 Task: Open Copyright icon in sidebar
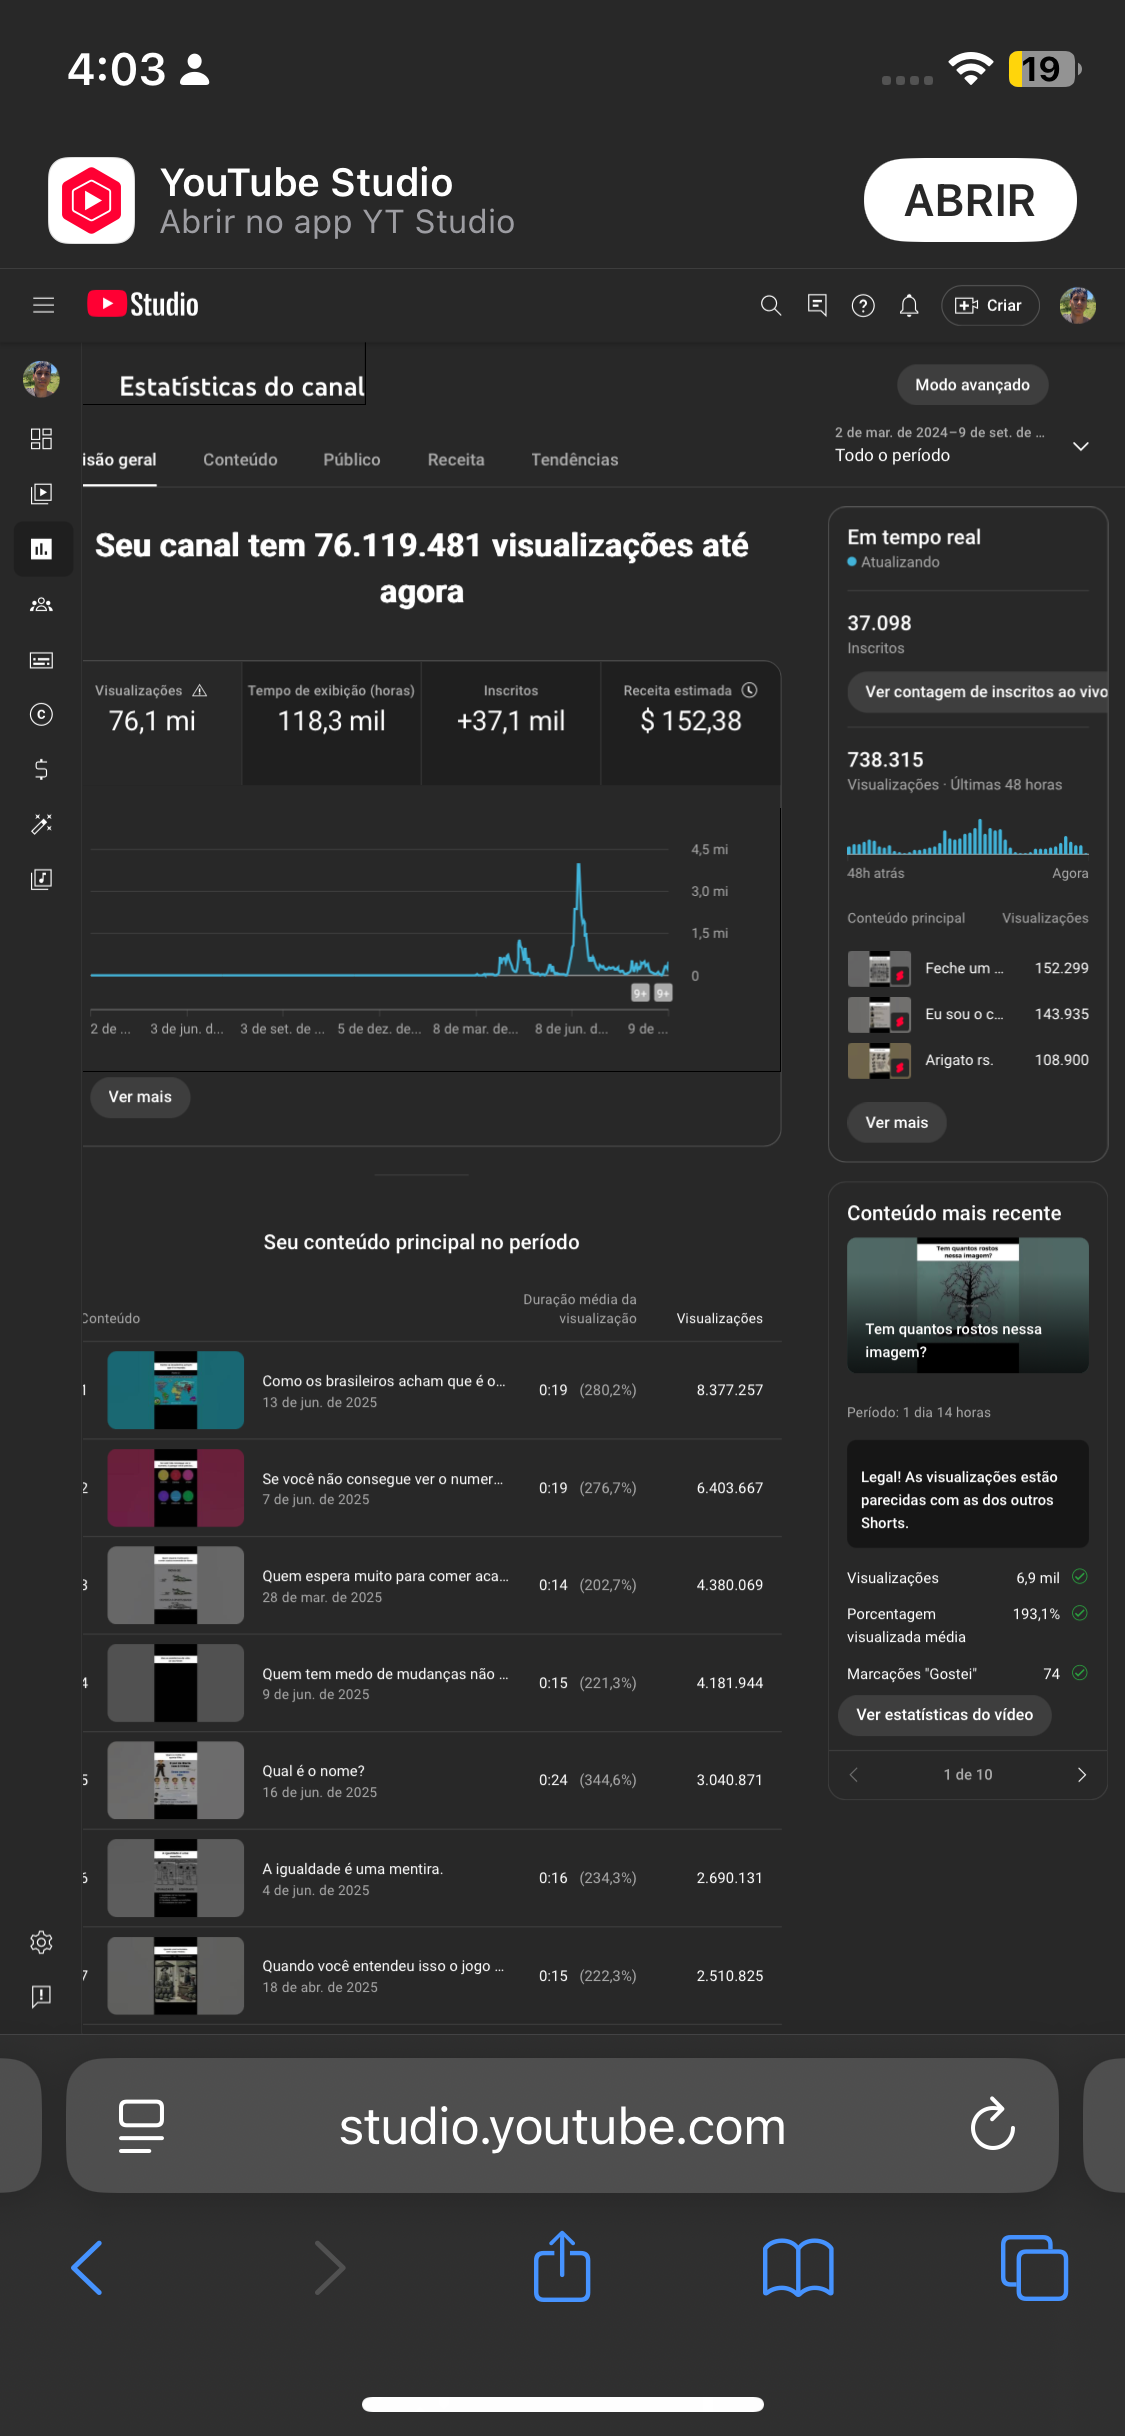point(41,714)
